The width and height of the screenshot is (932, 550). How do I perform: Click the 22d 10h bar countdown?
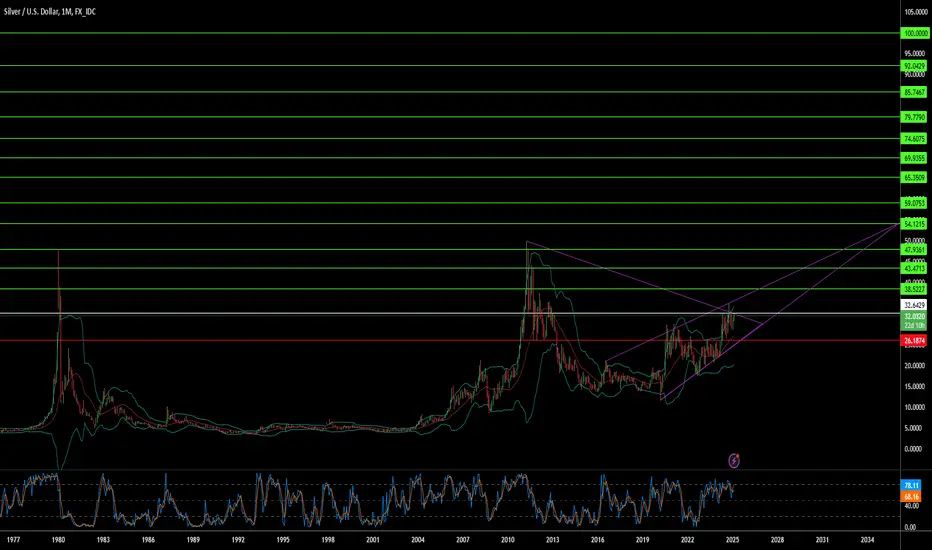tap(914, 326)
